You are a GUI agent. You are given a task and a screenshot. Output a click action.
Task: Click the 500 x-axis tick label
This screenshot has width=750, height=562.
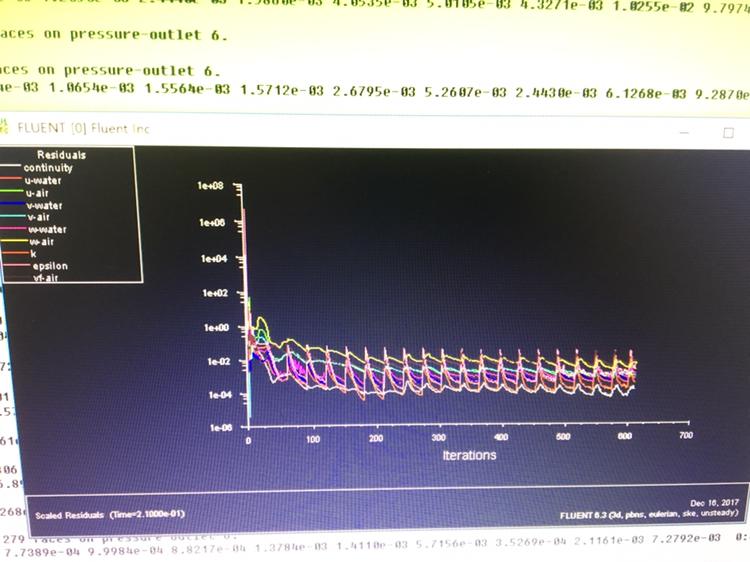coord(563,436)
